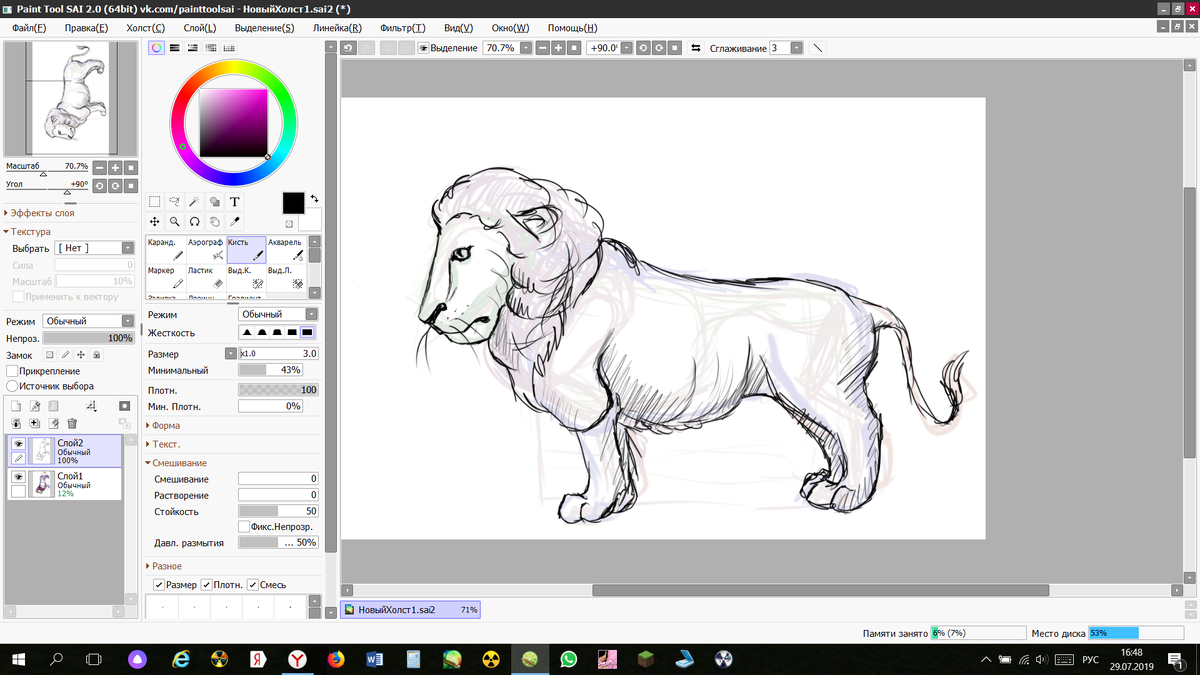Select the Слой1 layer thumbnail
Image resolution: width=1200 pixels, height=675 pixels.
(x=43, y=484)
